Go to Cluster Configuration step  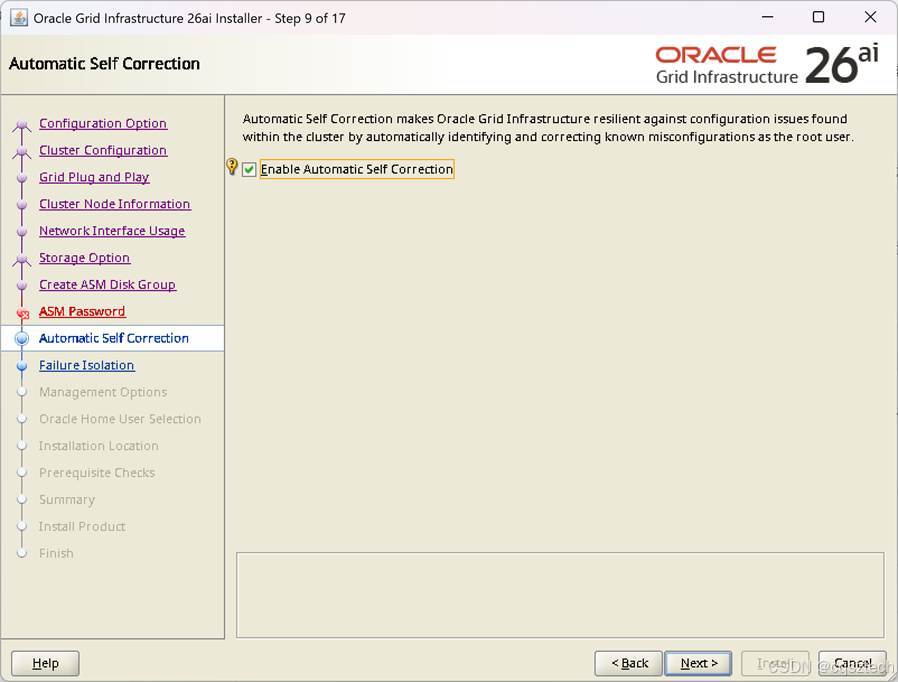coord(103,150)
